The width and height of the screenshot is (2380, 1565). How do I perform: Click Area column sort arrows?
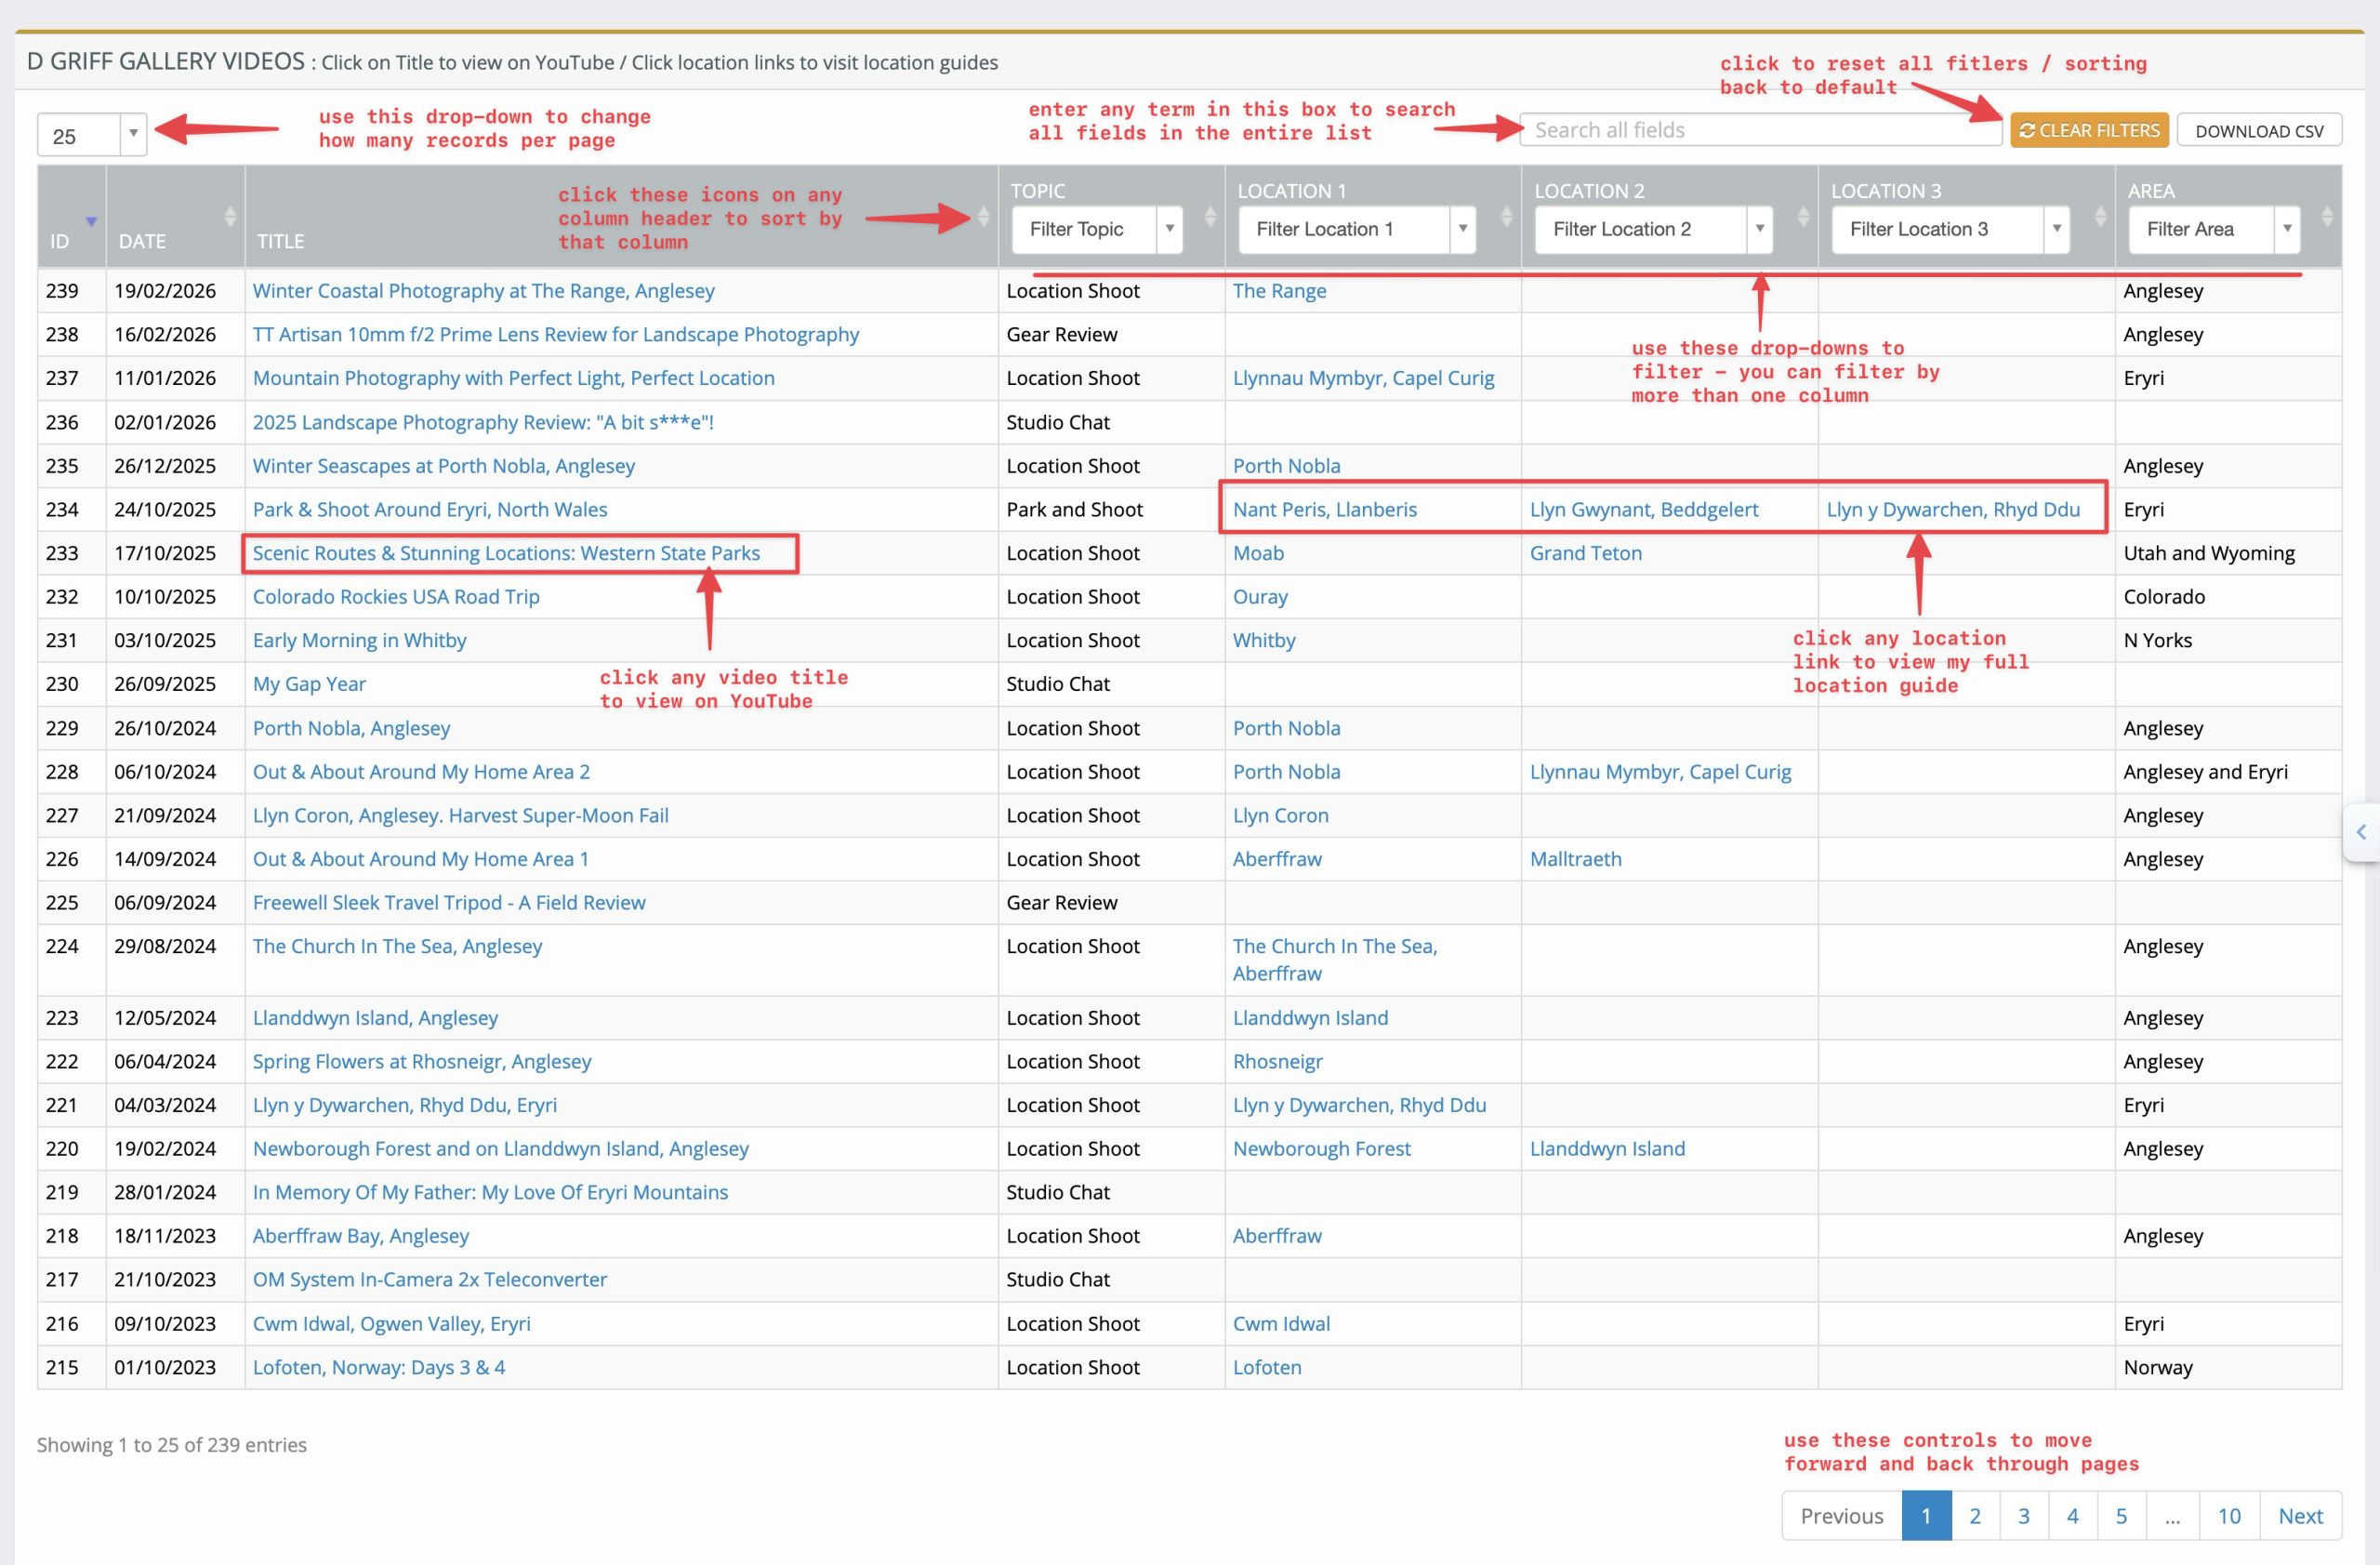coord(2327,216)
